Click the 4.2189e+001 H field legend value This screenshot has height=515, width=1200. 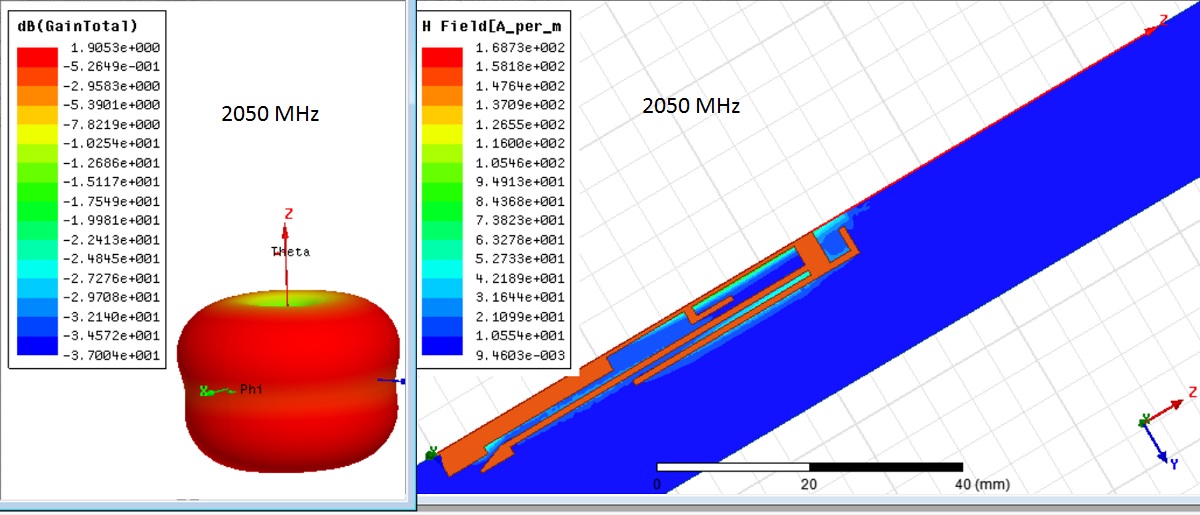click(521, 278)
